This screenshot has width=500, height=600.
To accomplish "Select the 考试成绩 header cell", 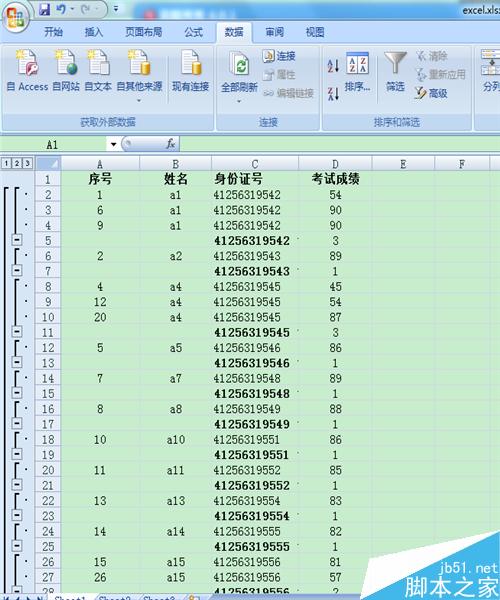I will coord(335,179).
